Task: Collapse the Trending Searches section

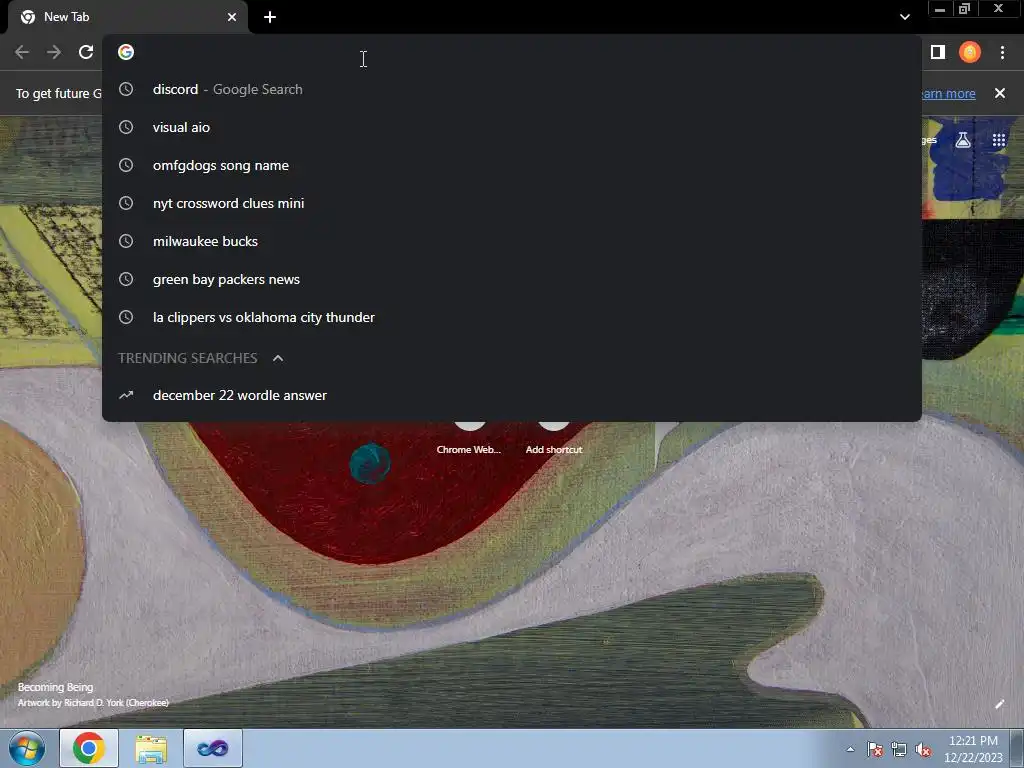Action: (x=278, y=358)
